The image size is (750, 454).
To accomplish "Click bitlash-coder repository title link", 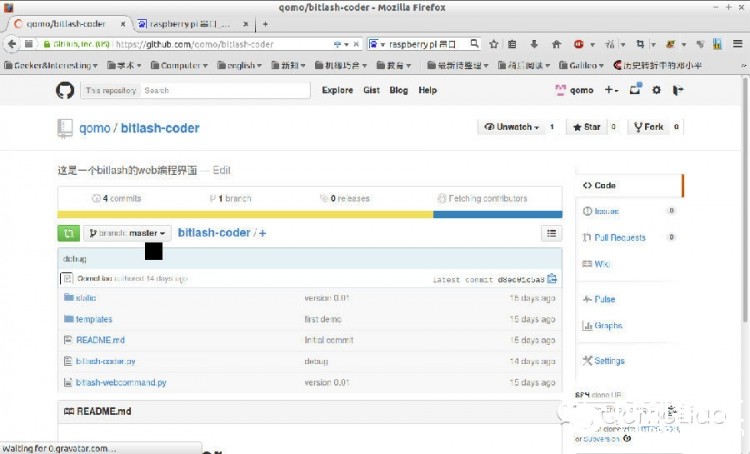I will [160, 128].
